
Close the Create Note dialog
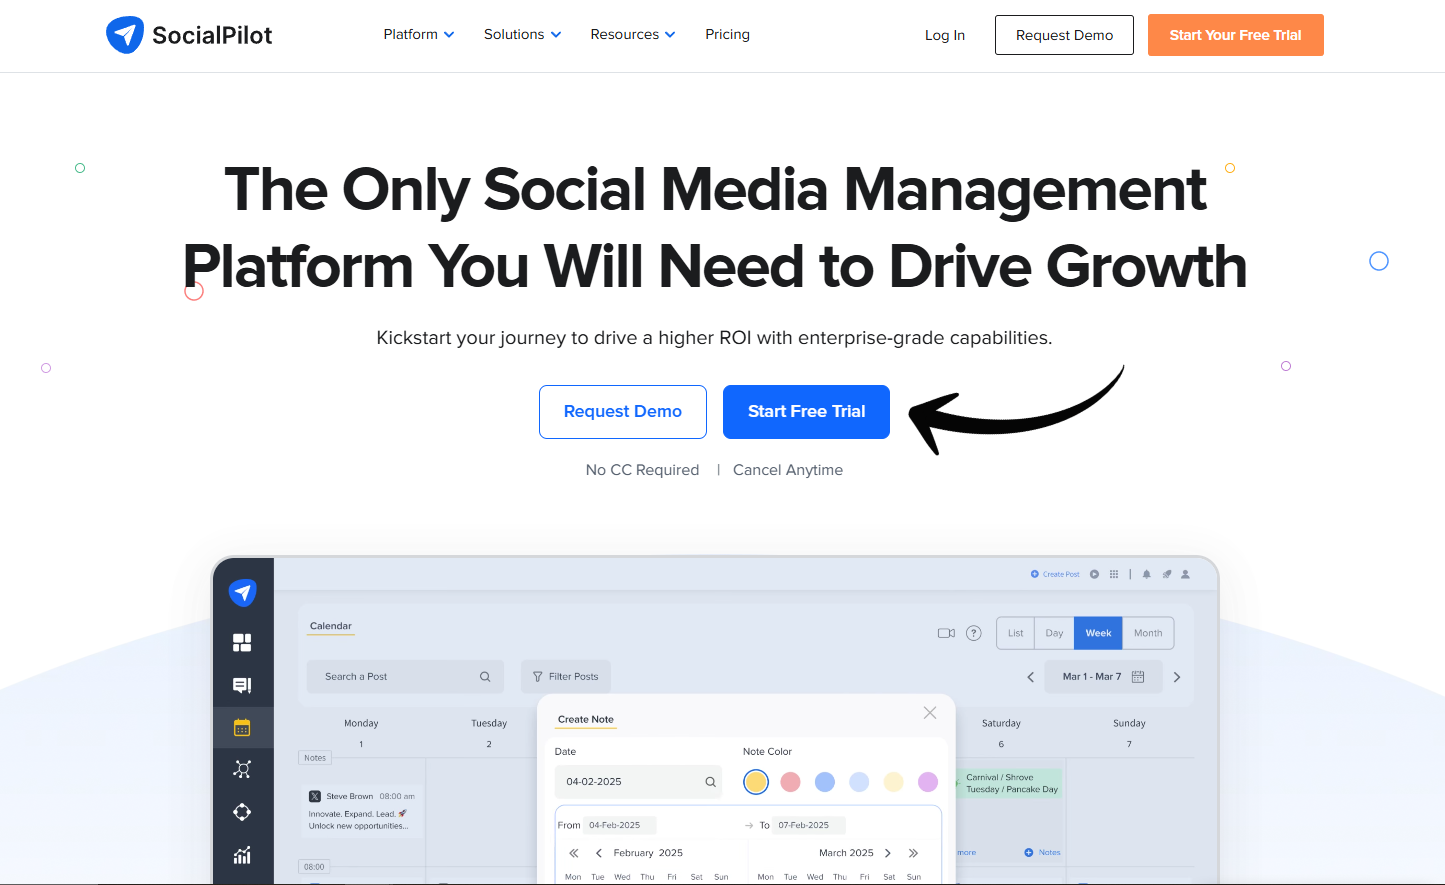click(x=930, y=713)
